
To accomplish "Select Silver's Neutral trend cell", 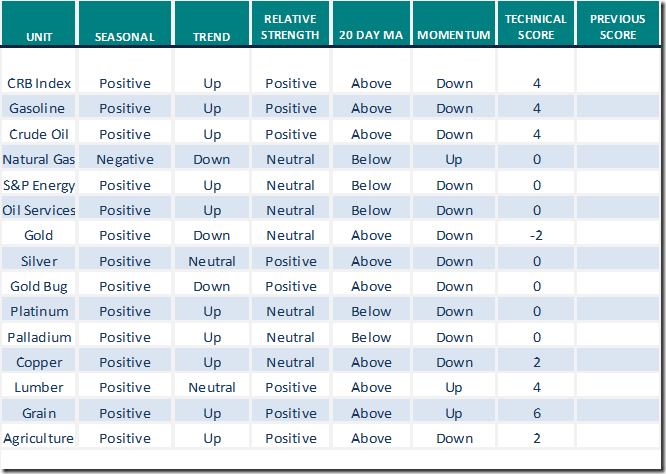I will [212, 261].
